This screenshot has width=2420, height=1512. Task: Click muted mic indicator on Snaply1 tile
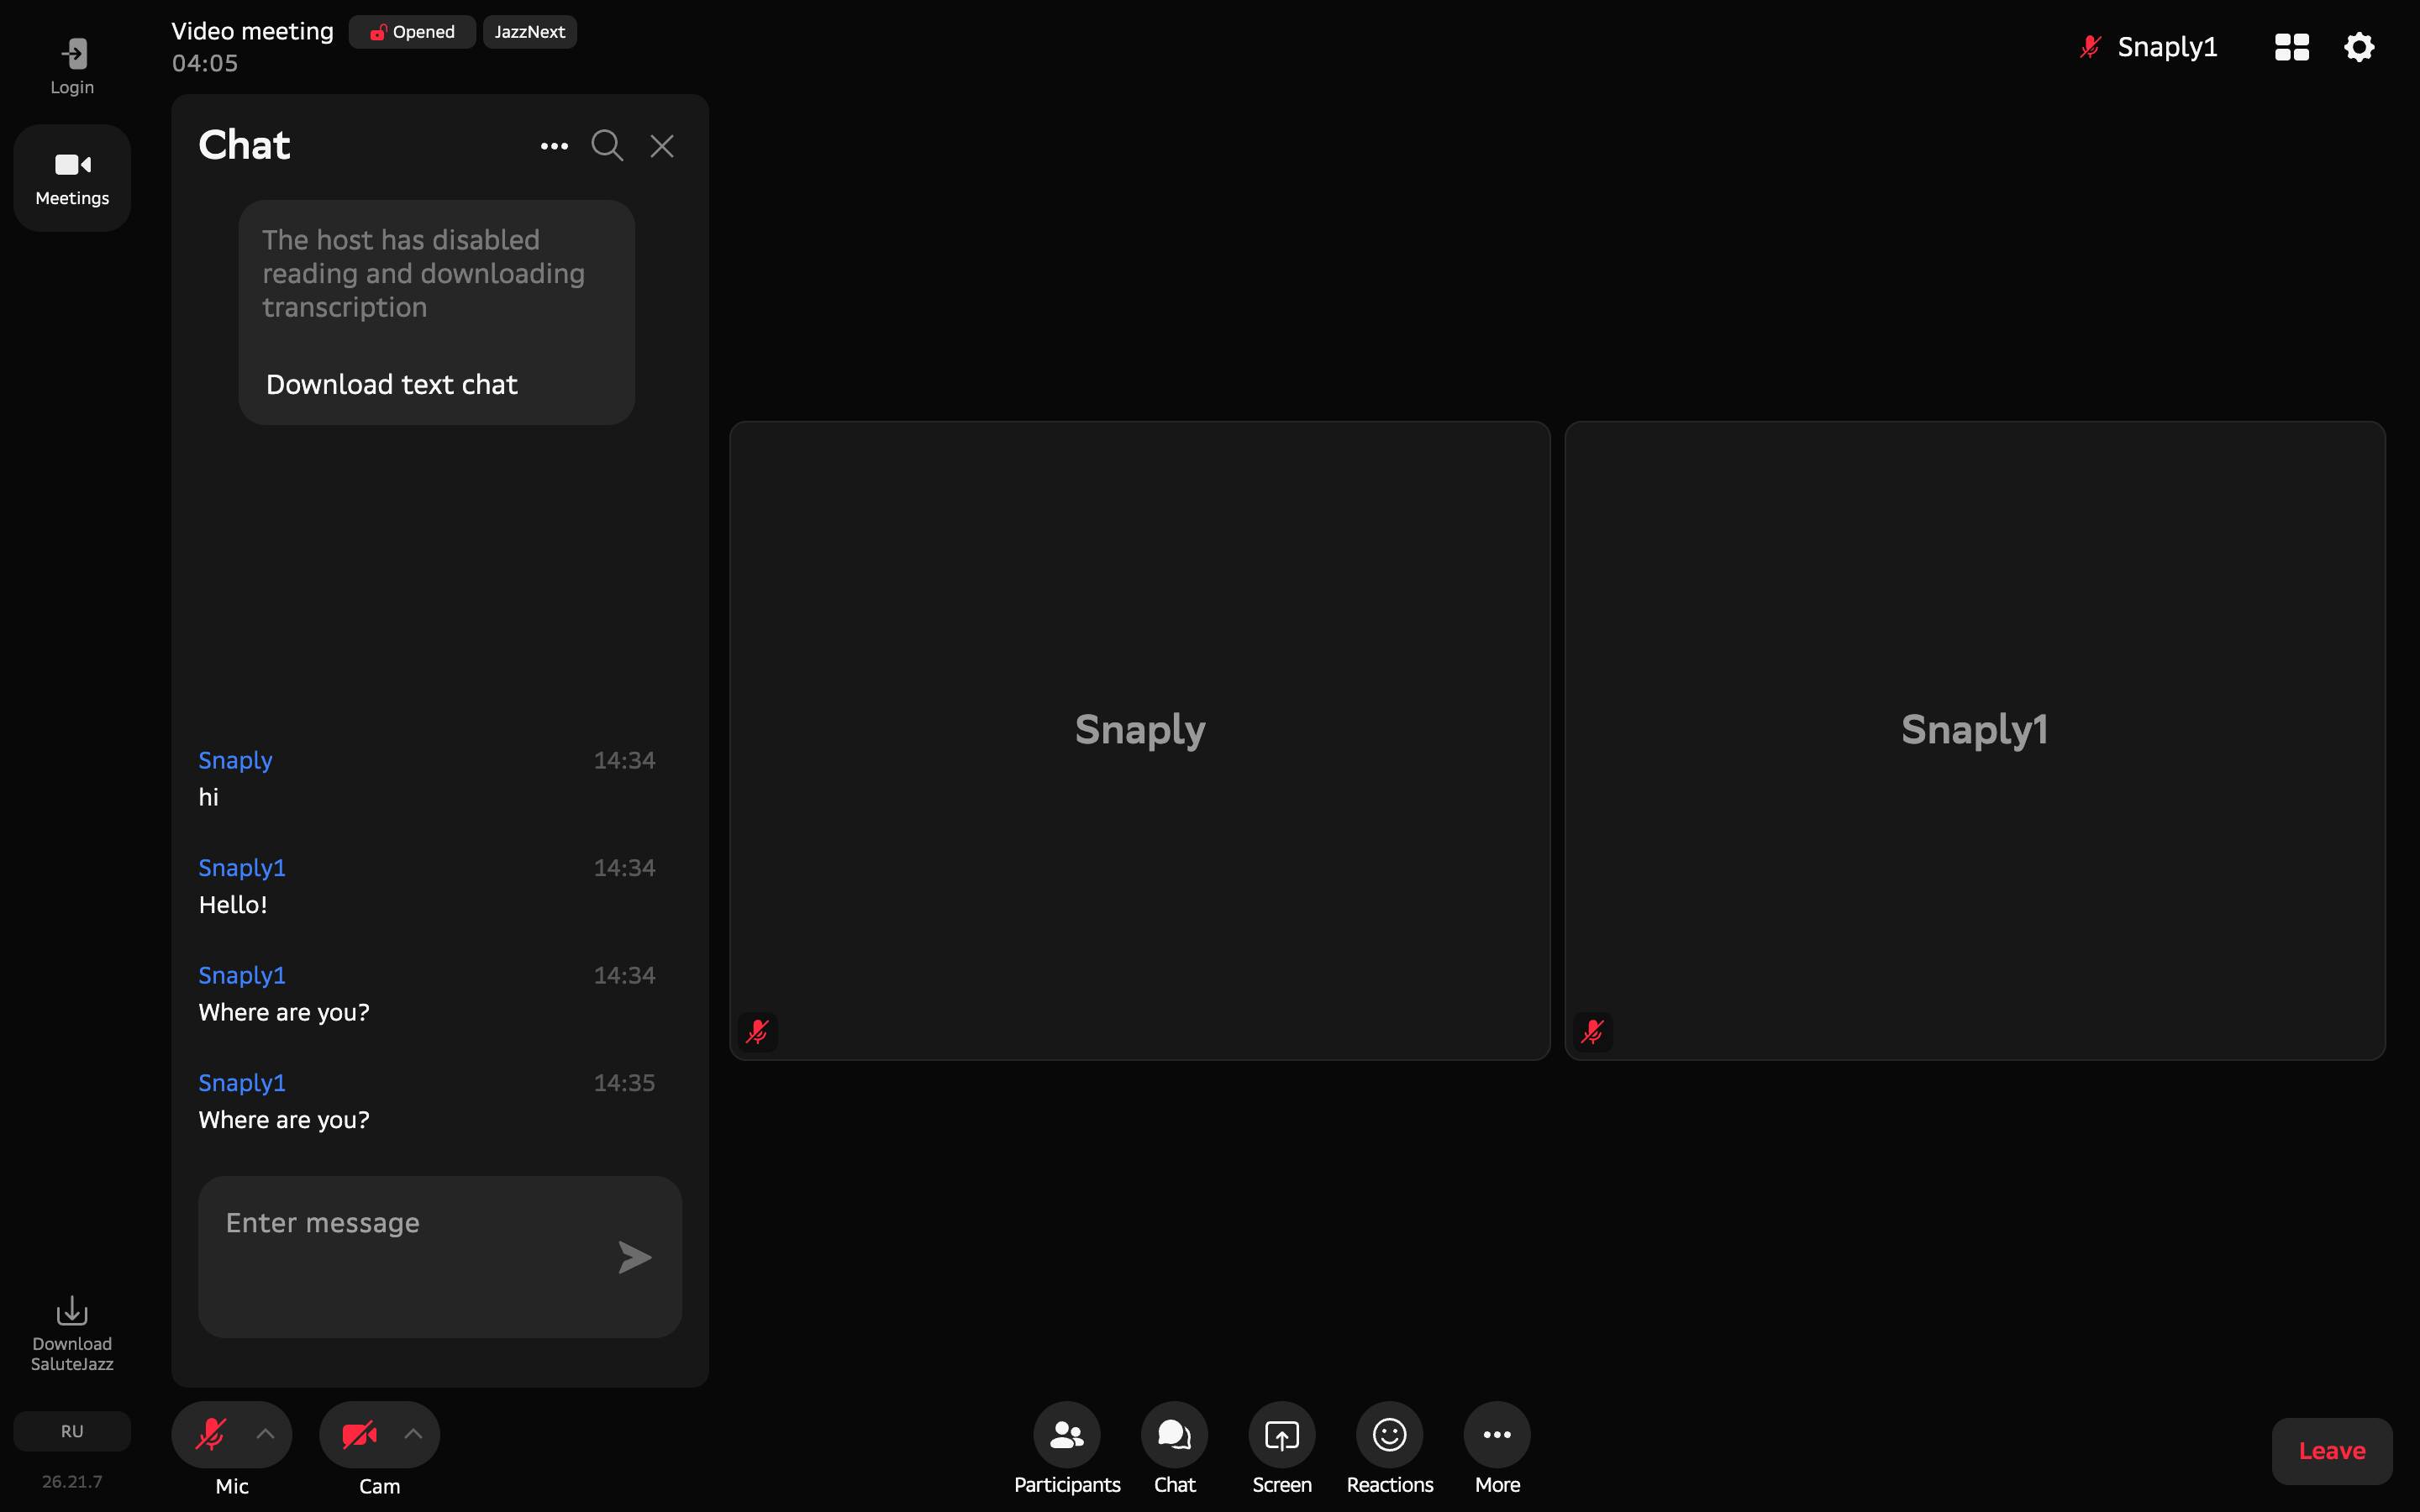point(1593,1031)
